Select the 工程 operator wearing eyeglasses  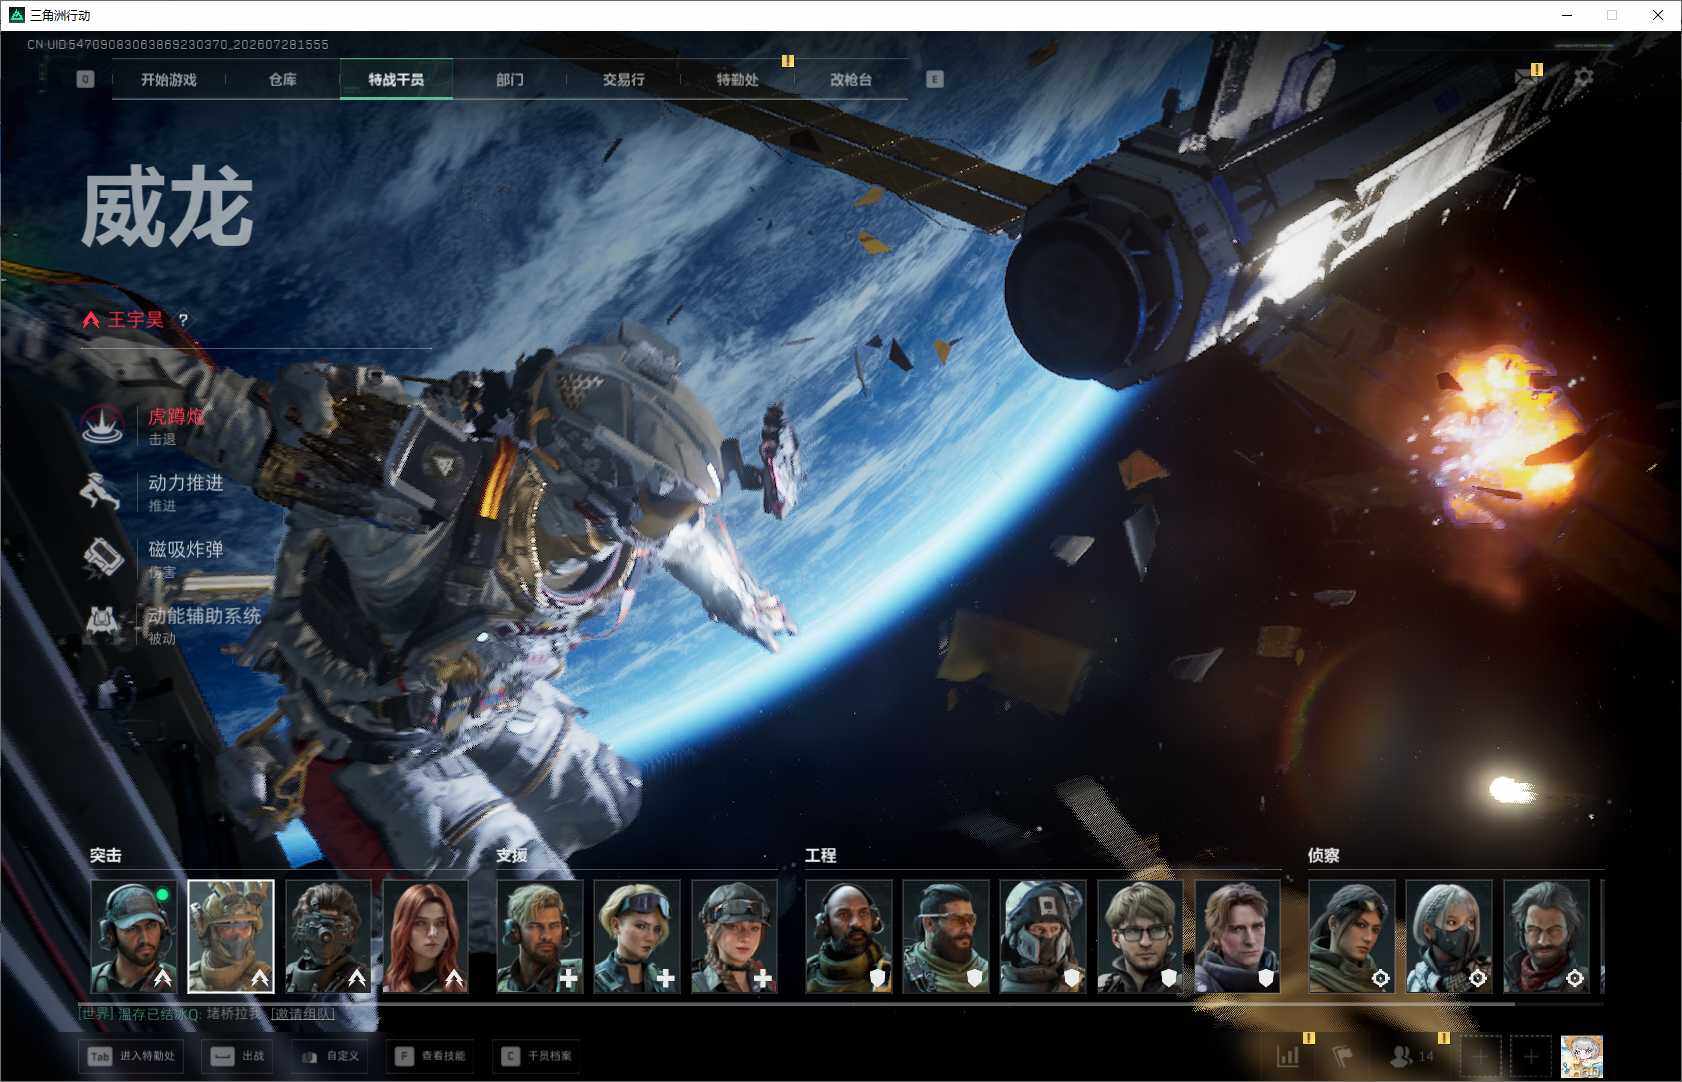coord(1140,937)
